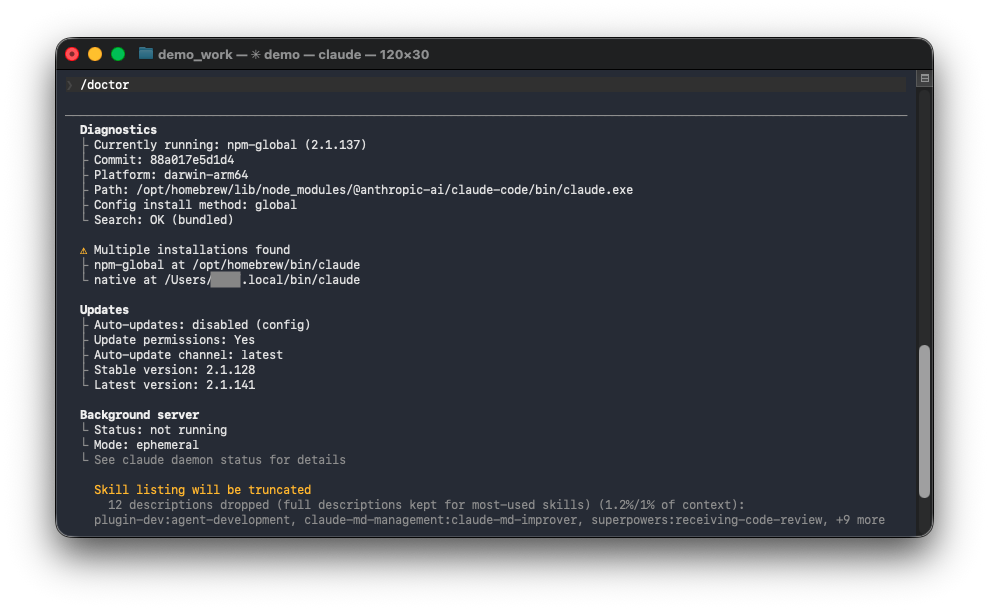Click the Diagnostics heading
This screenshot has width=989, height=611.
pyautogui.click(x=118, y=129)
